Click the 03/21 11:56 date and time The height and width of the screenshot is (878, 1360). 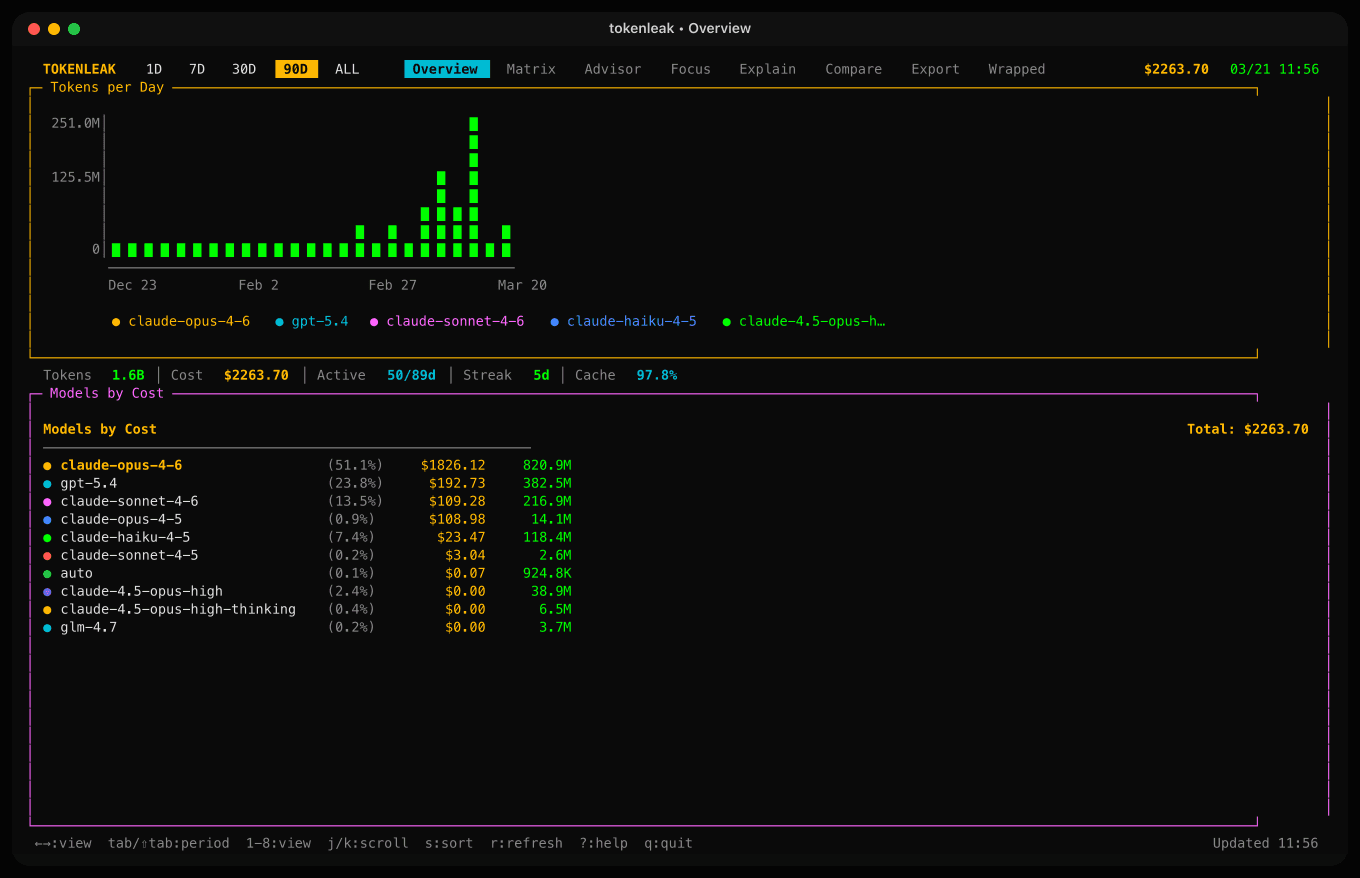pyautogui.click(x=1274, y=69)
